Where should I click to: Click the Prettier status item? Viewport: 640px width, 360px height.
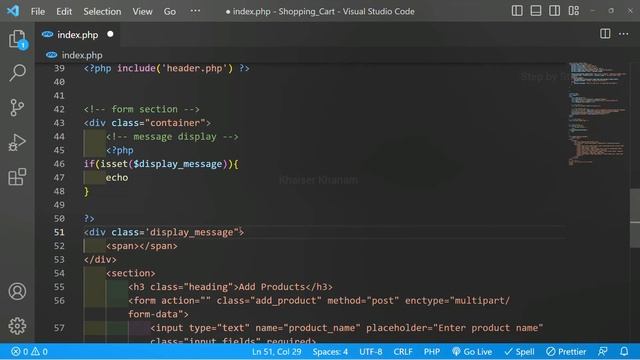click(566, 351)
